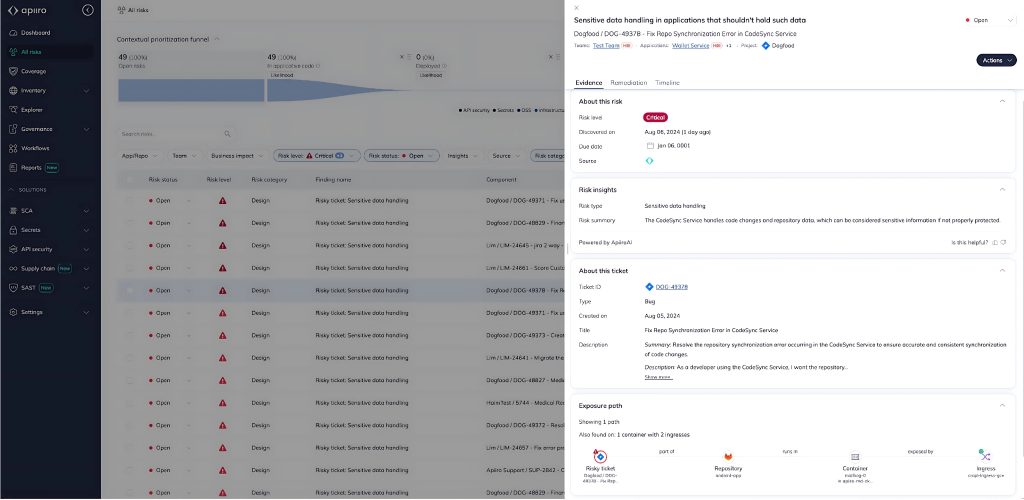This screenshot has height=500, width=1024.
Task: Open the Actions dropdown button
Action: point(996,60)
